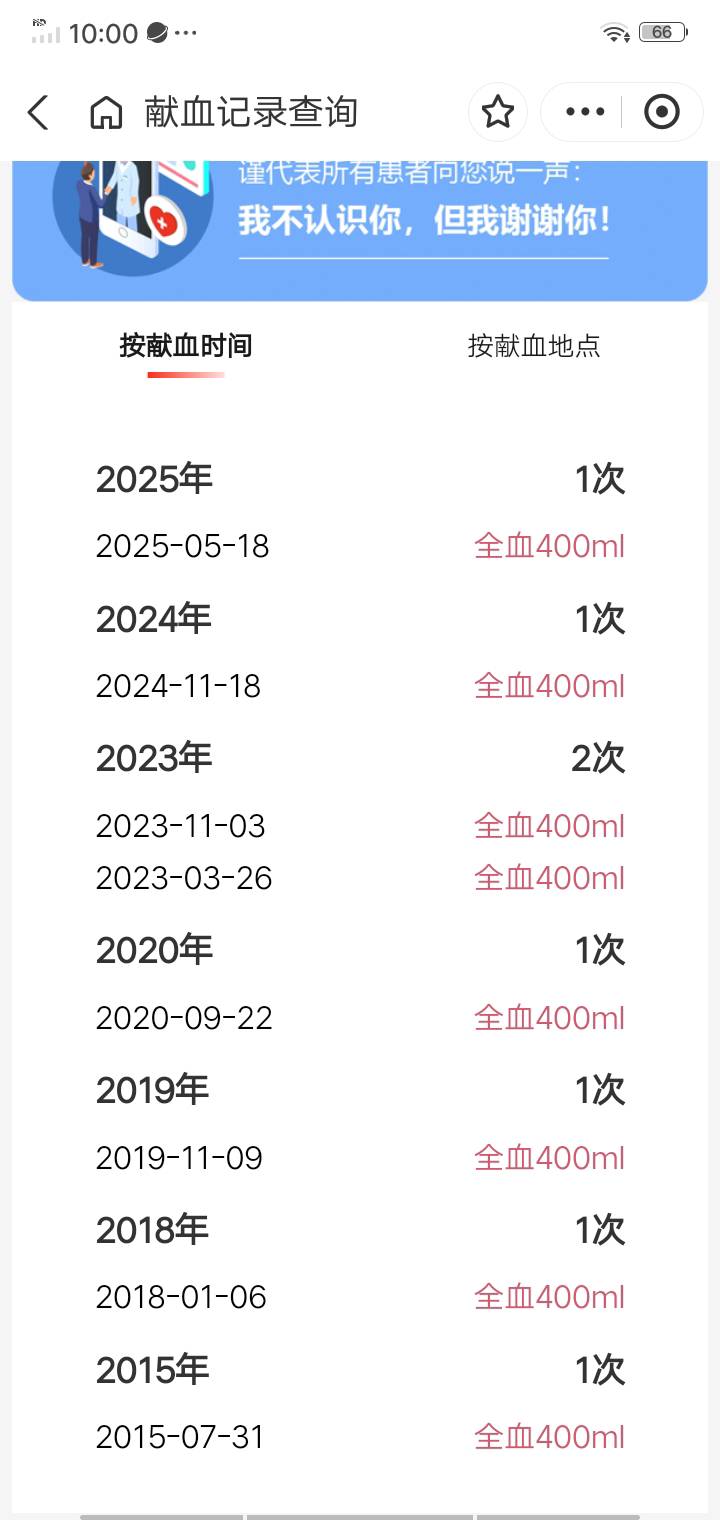Tap the 献血记录查询 page title
Screen dimensions: 720x1520
pos(251,112)
